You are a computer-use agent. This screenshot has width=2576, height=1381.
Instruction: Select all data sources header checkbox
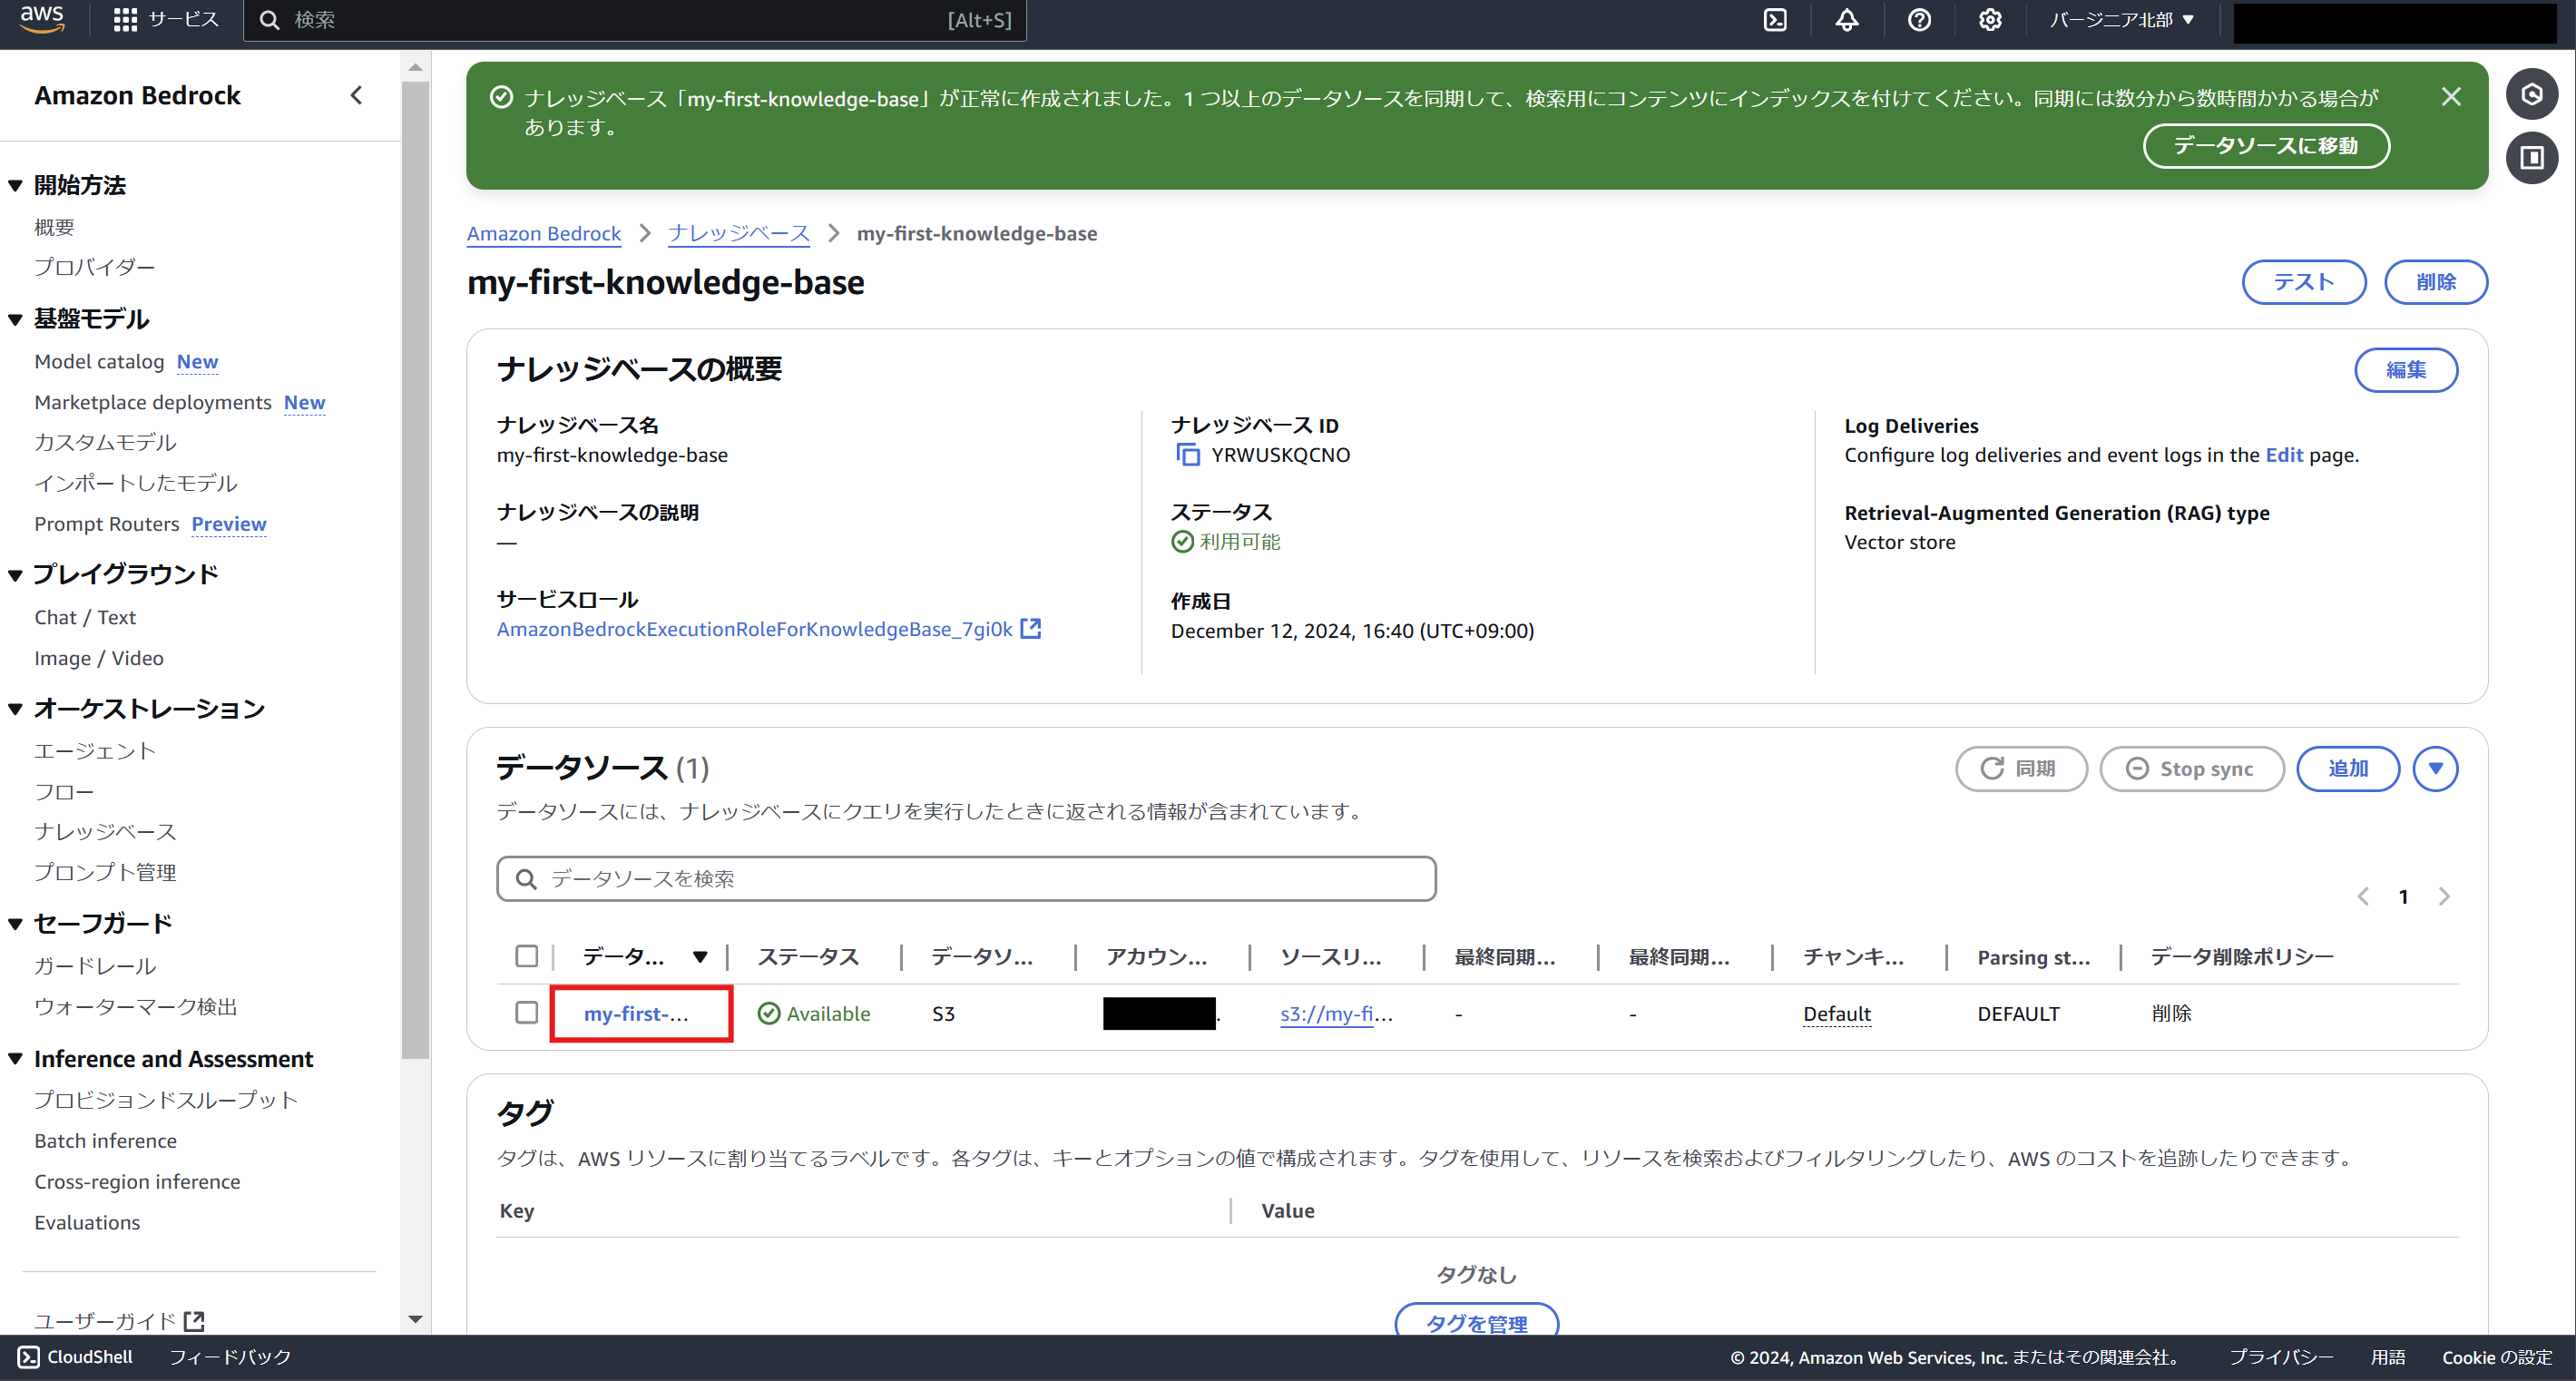click(x=526, y=956)
